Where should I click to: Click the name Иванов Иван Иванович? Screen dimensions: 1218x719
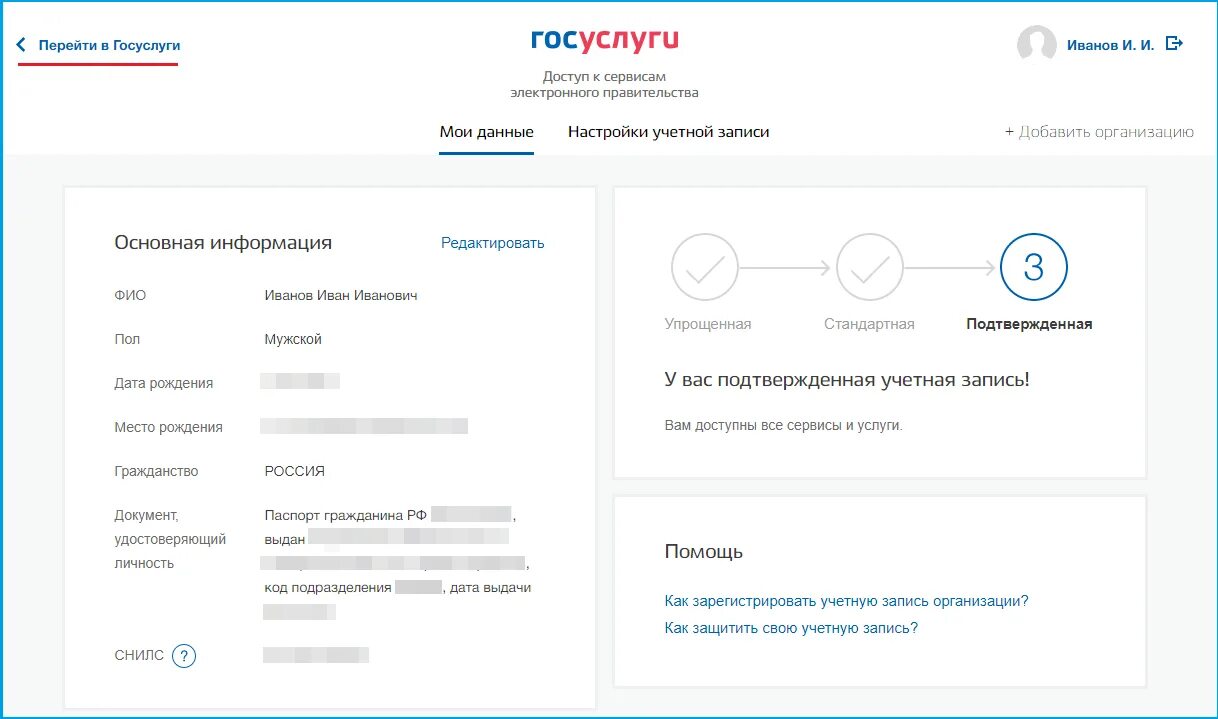pos(341,296)
